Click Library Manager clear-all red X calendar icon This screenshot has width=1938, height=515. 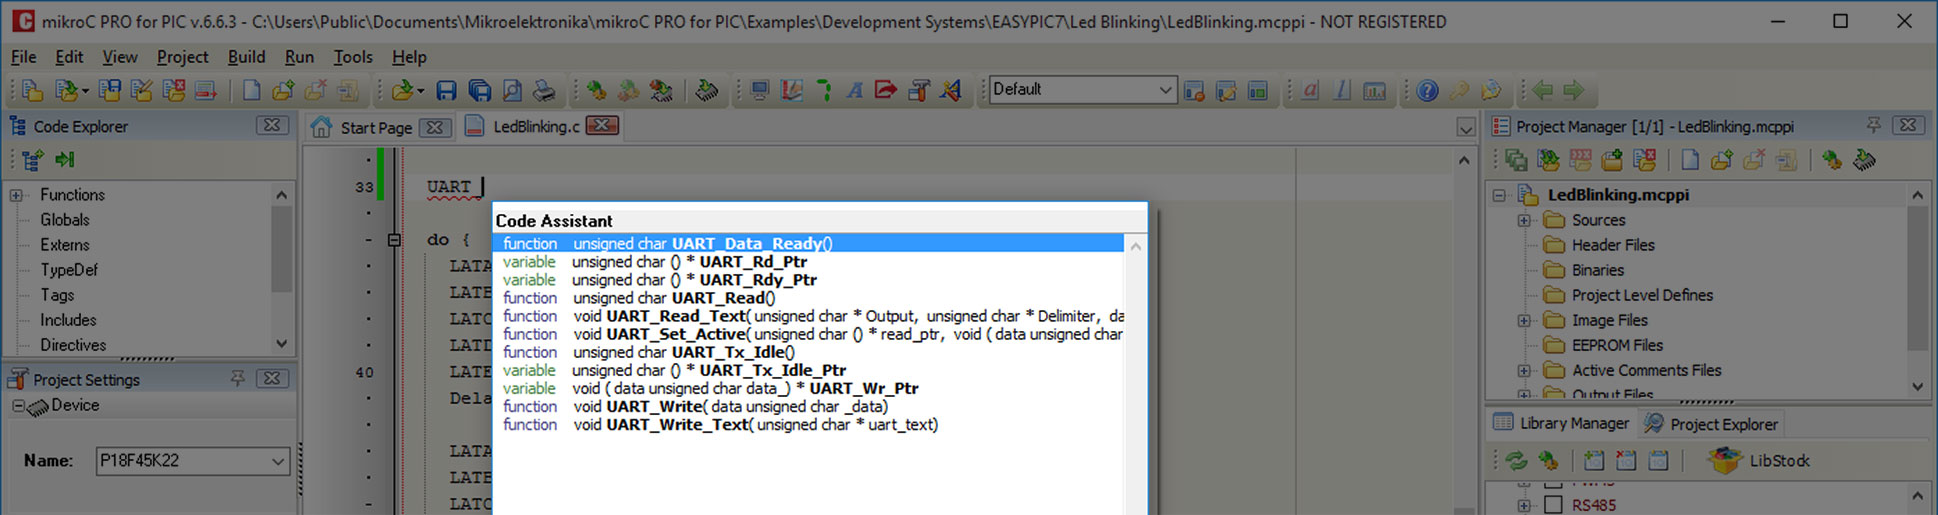tap(1626, 460)
